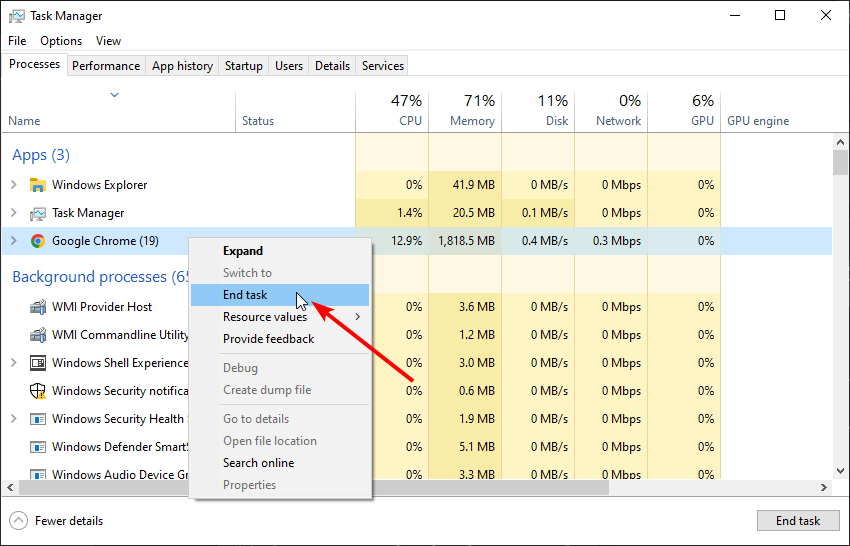Viewport: 850px width, 546px height.
Task: Click the 1,818.5 MB memory cell
Action: pos(465,241)
